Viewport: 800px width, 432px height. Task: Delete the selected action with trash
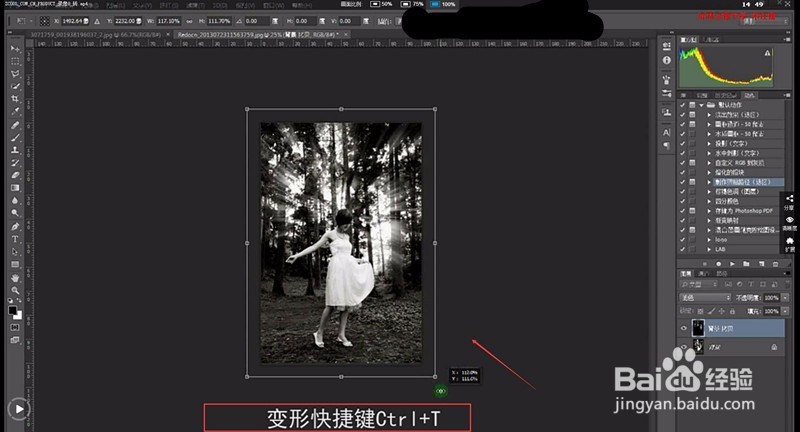coord(776,264)
